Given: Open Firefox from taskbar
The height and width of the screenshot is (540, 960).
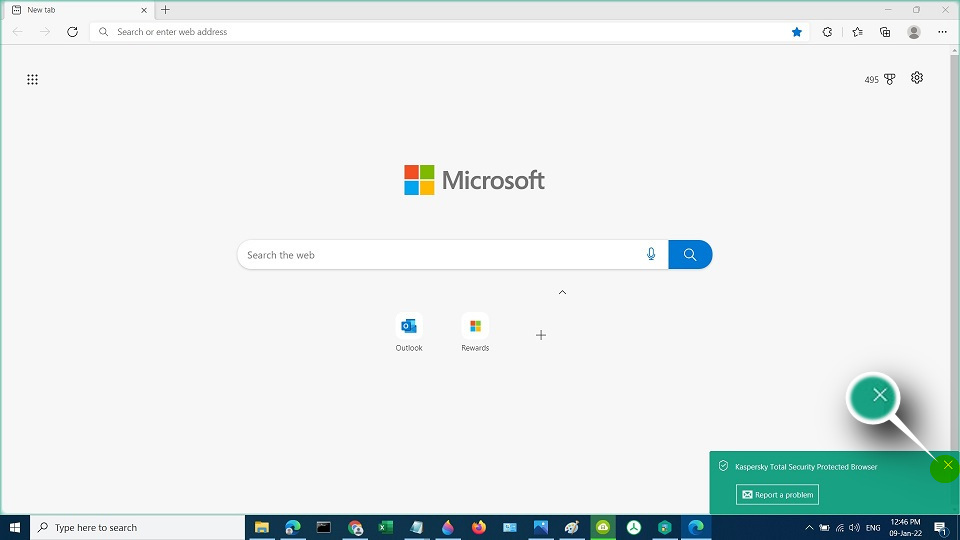Looking at the screenshot, I should coord(479,527).
